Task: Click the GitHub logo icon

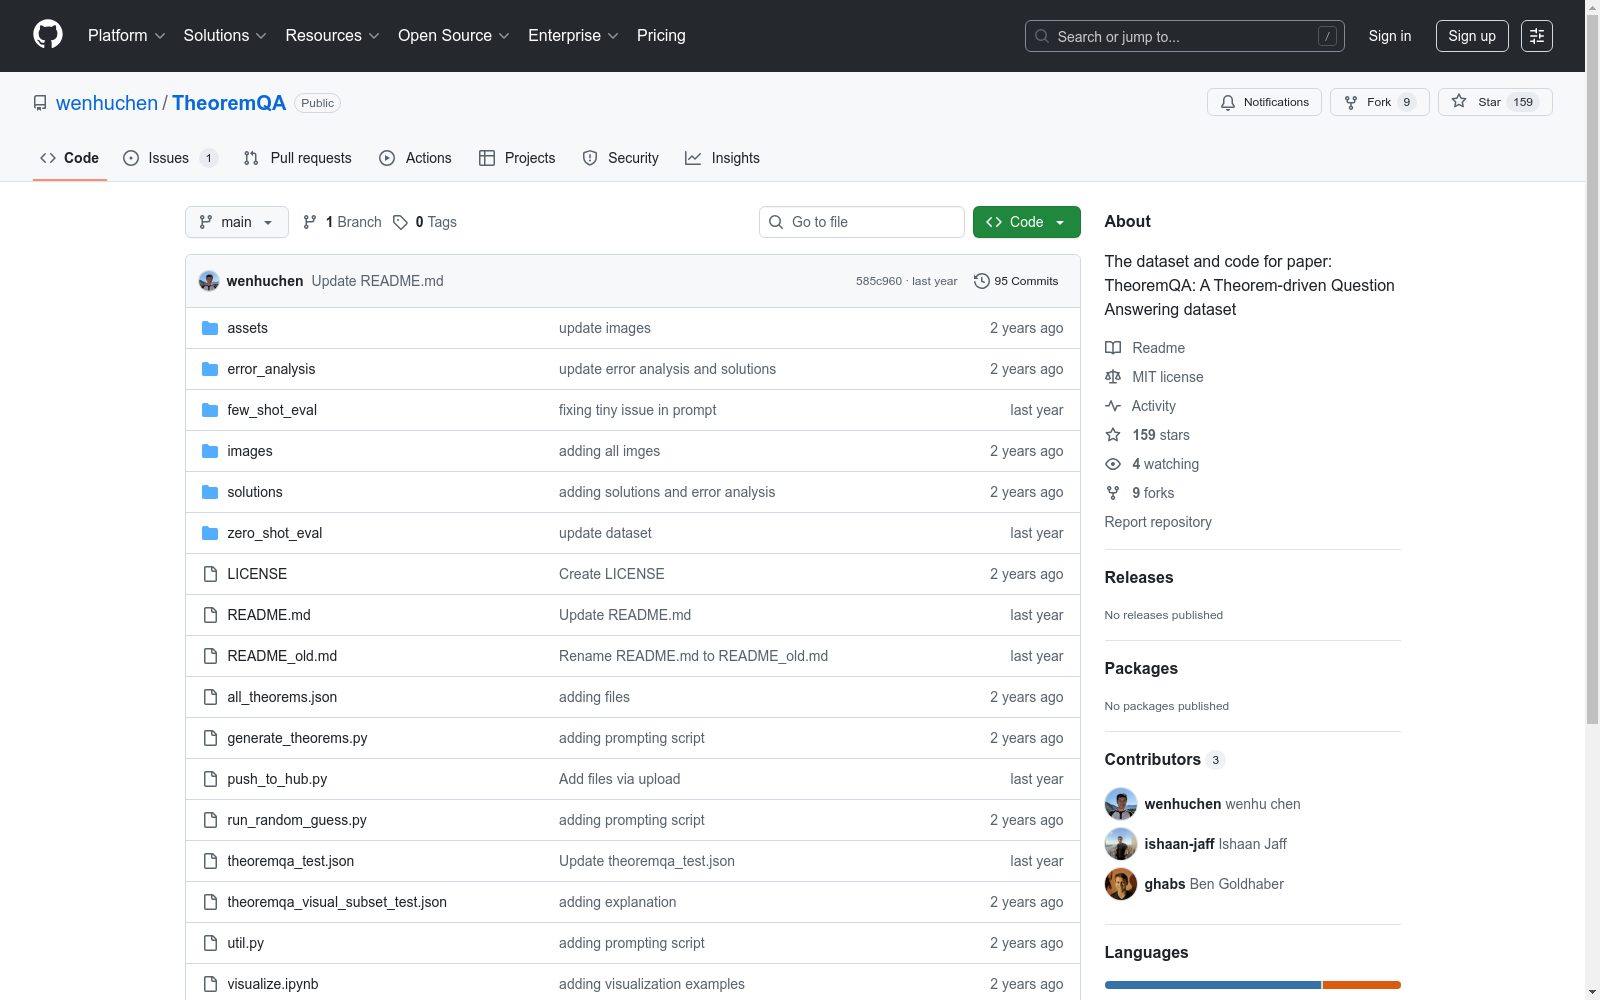Action: coord(48,35)
